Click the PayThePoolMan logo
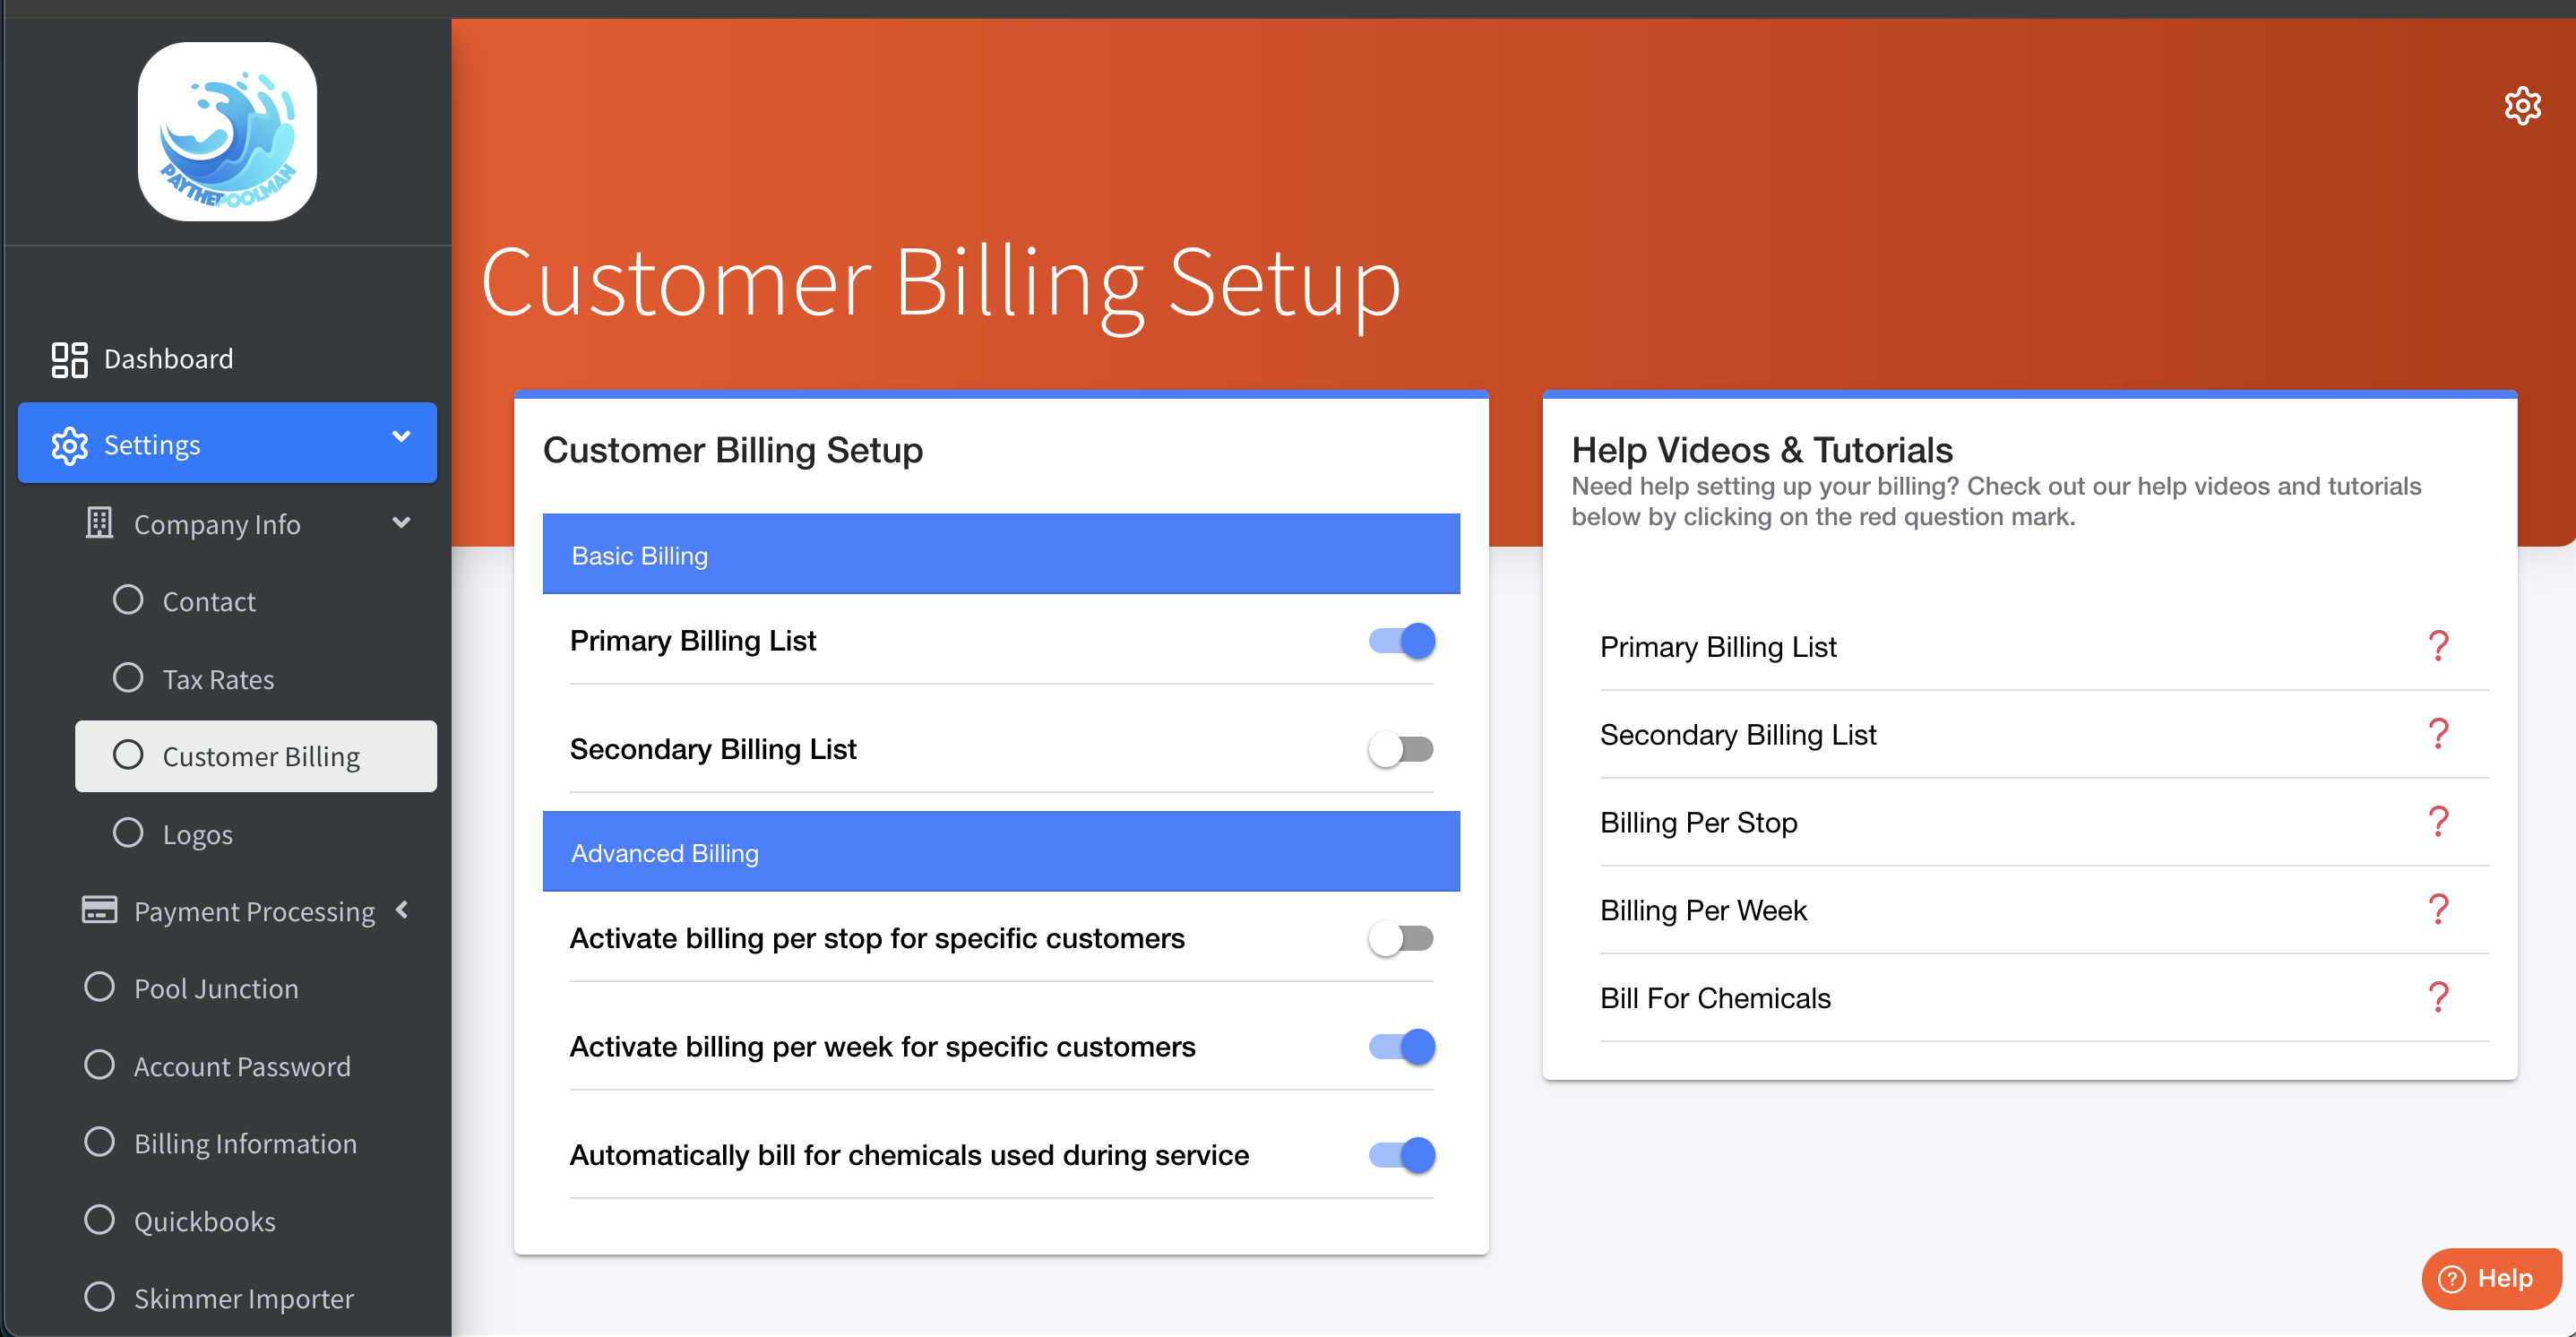 tap(227, 132)
